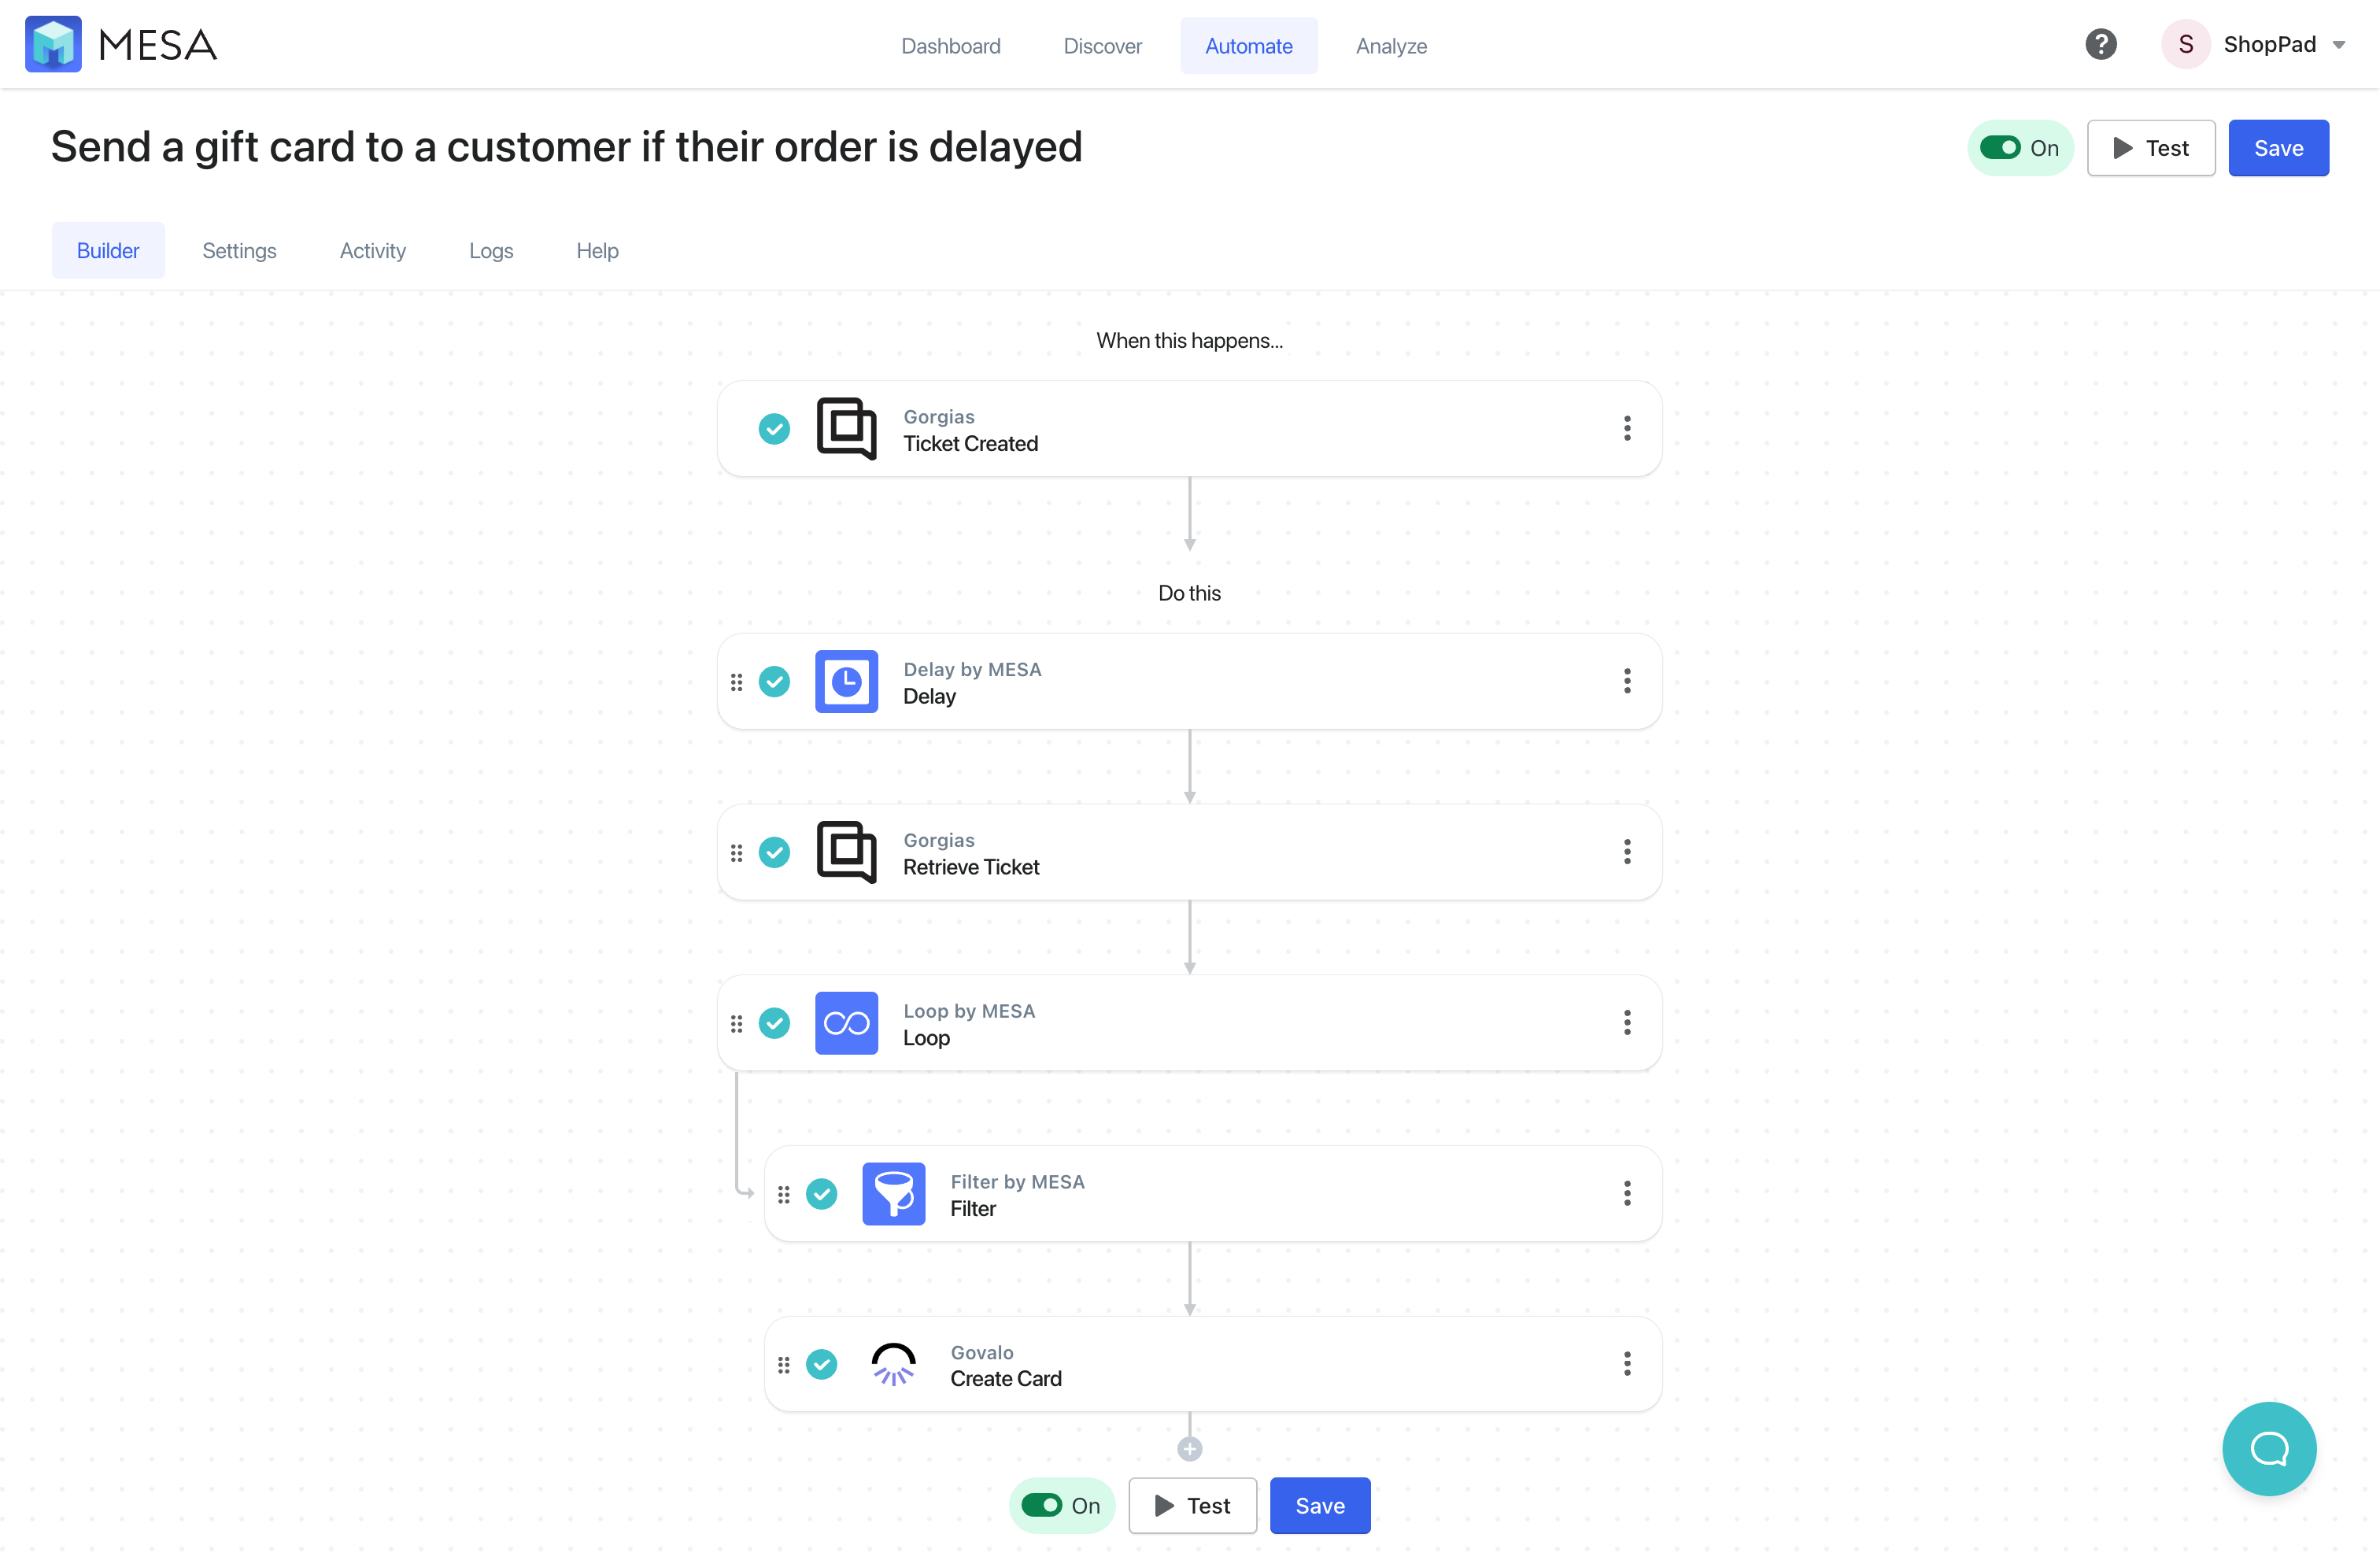Select the Govalo Create Card step card
This screenshot has width=2380, height=1560.
(x=1212, y=1364)
